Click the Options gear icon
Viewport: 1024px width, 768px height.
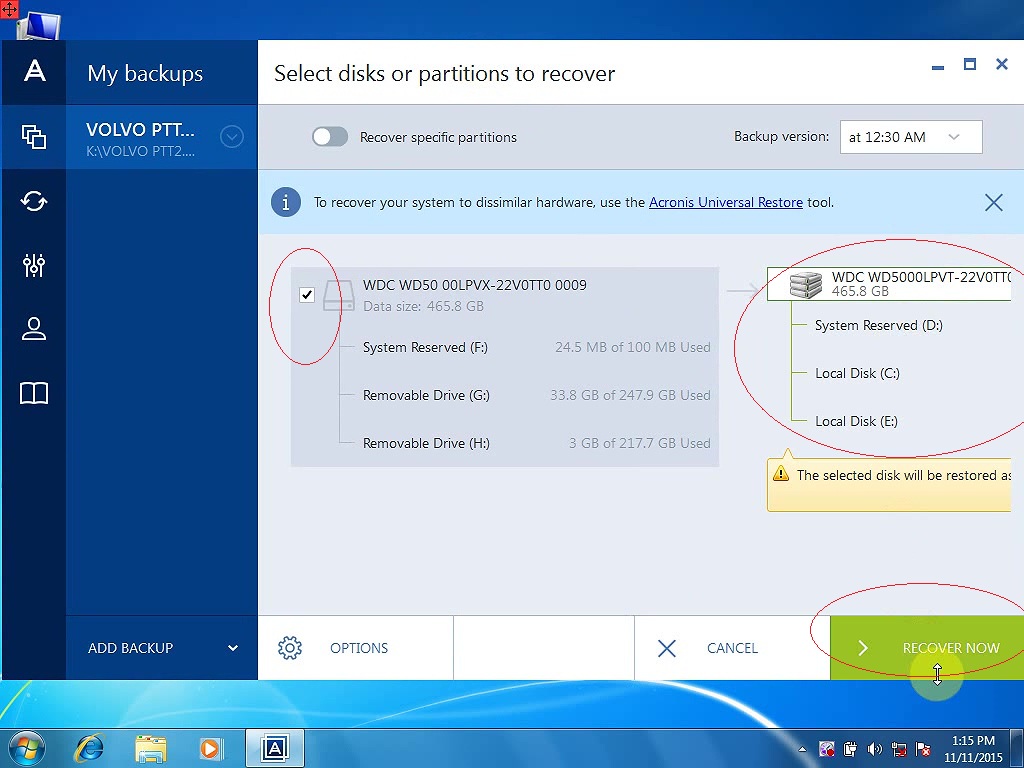pyautogui.click(x=290, y=648)
